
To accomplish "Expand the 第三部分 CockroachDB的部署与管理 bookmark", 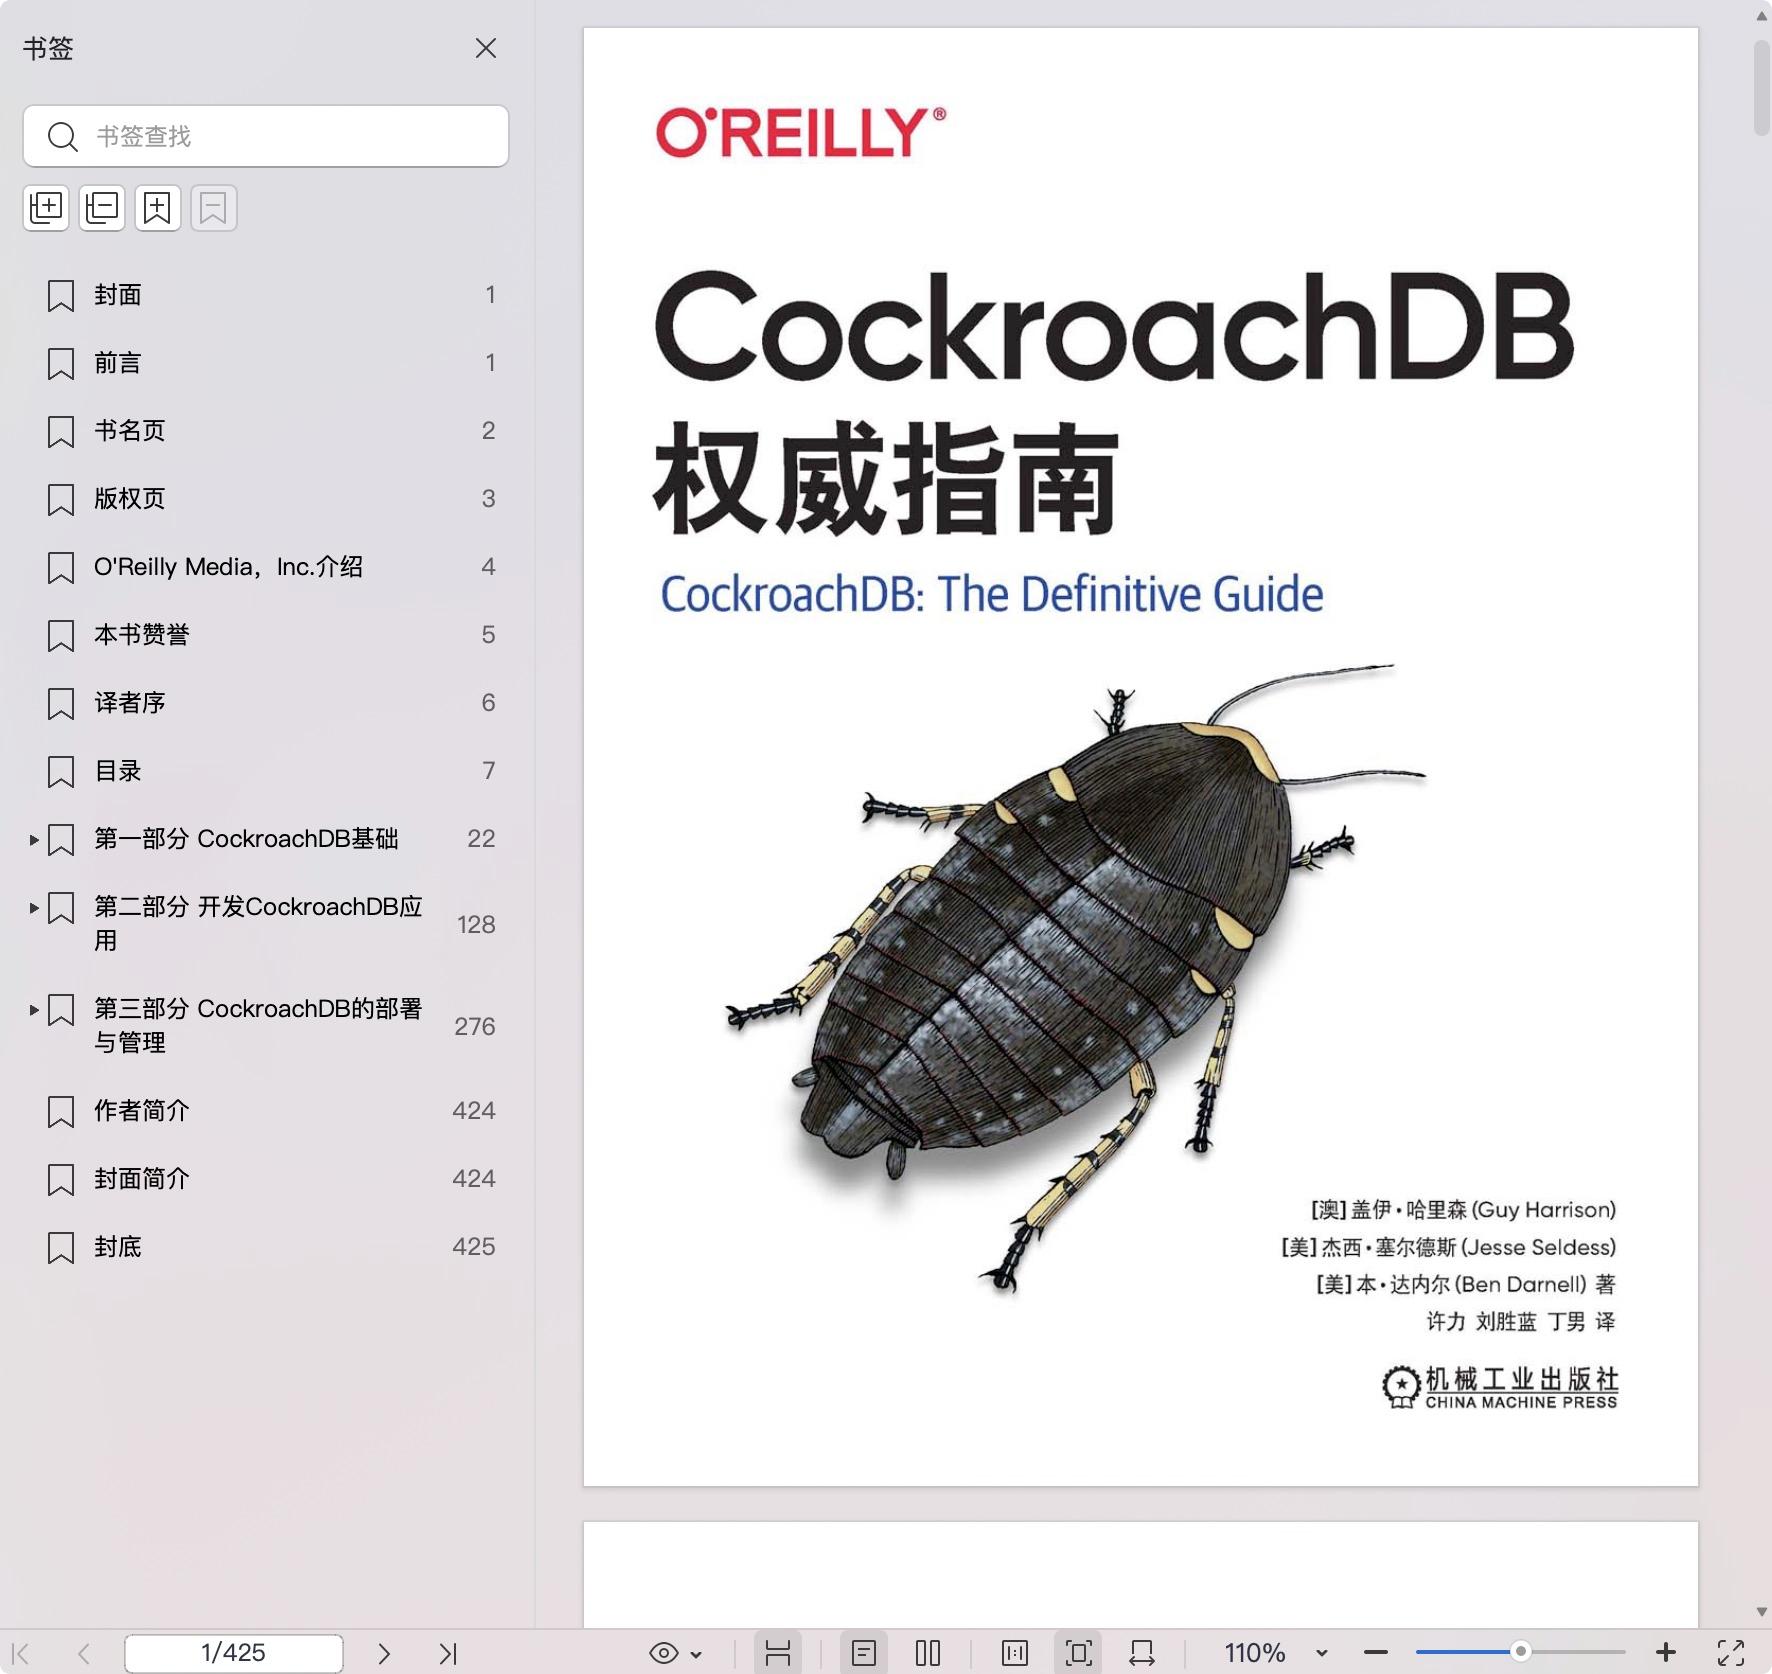I will (33, 1011).
